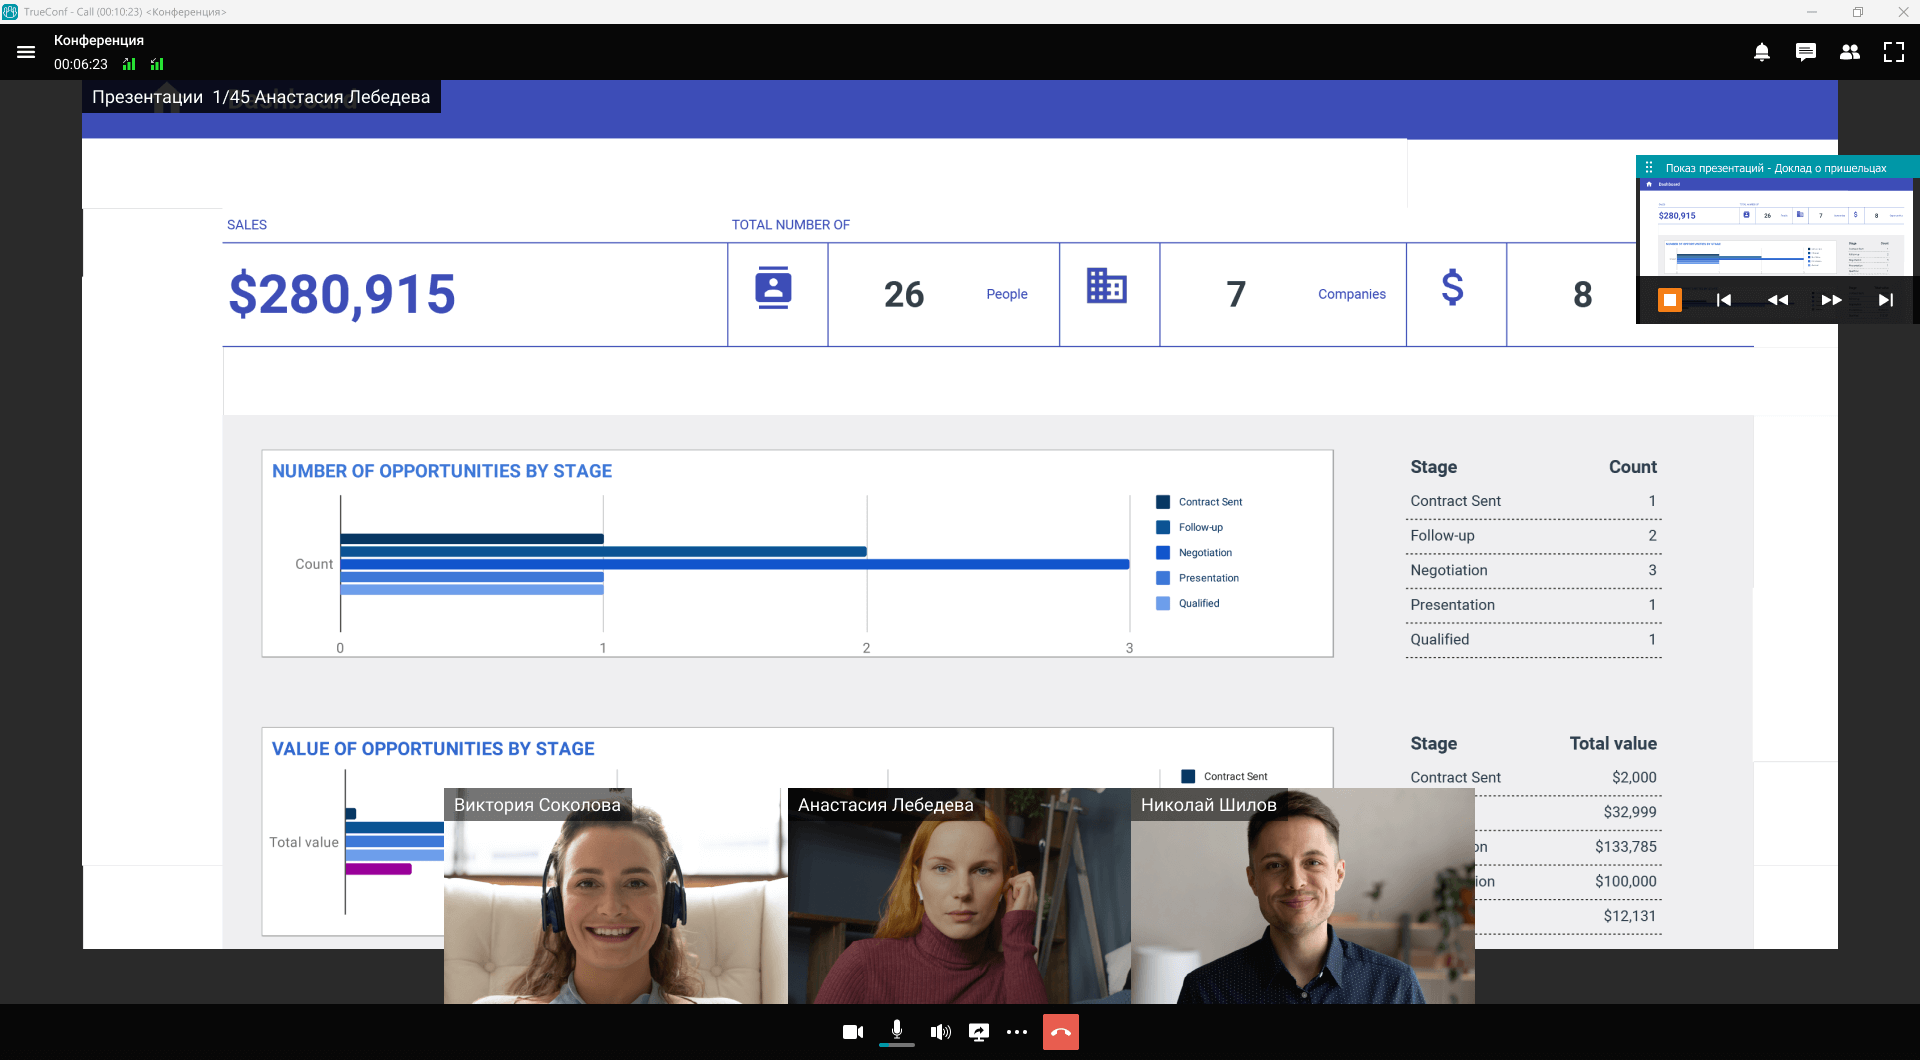The width and height of the screenshot is (1920, 1060).
Task: Mute the microphone
Action: click(x=897, y=1029)
